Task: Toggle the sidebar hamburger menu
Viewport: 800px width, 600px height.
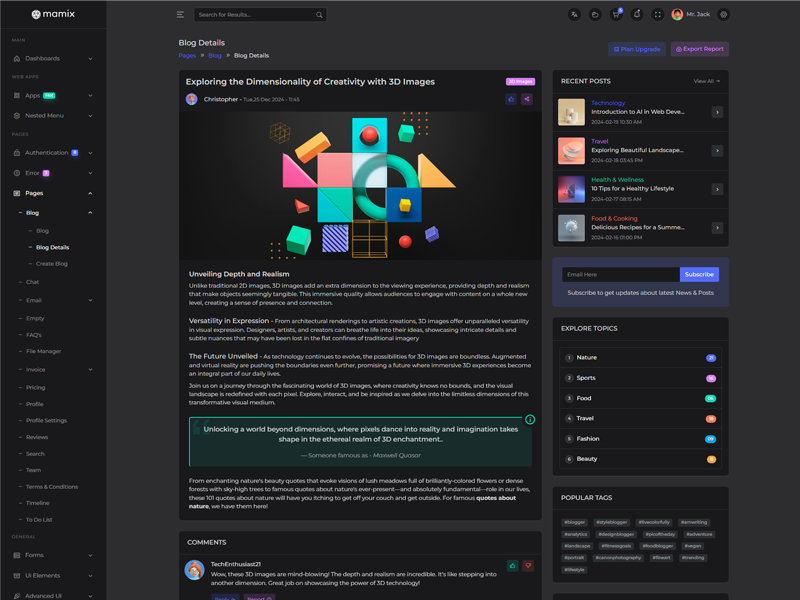Action: click(180, 15)
